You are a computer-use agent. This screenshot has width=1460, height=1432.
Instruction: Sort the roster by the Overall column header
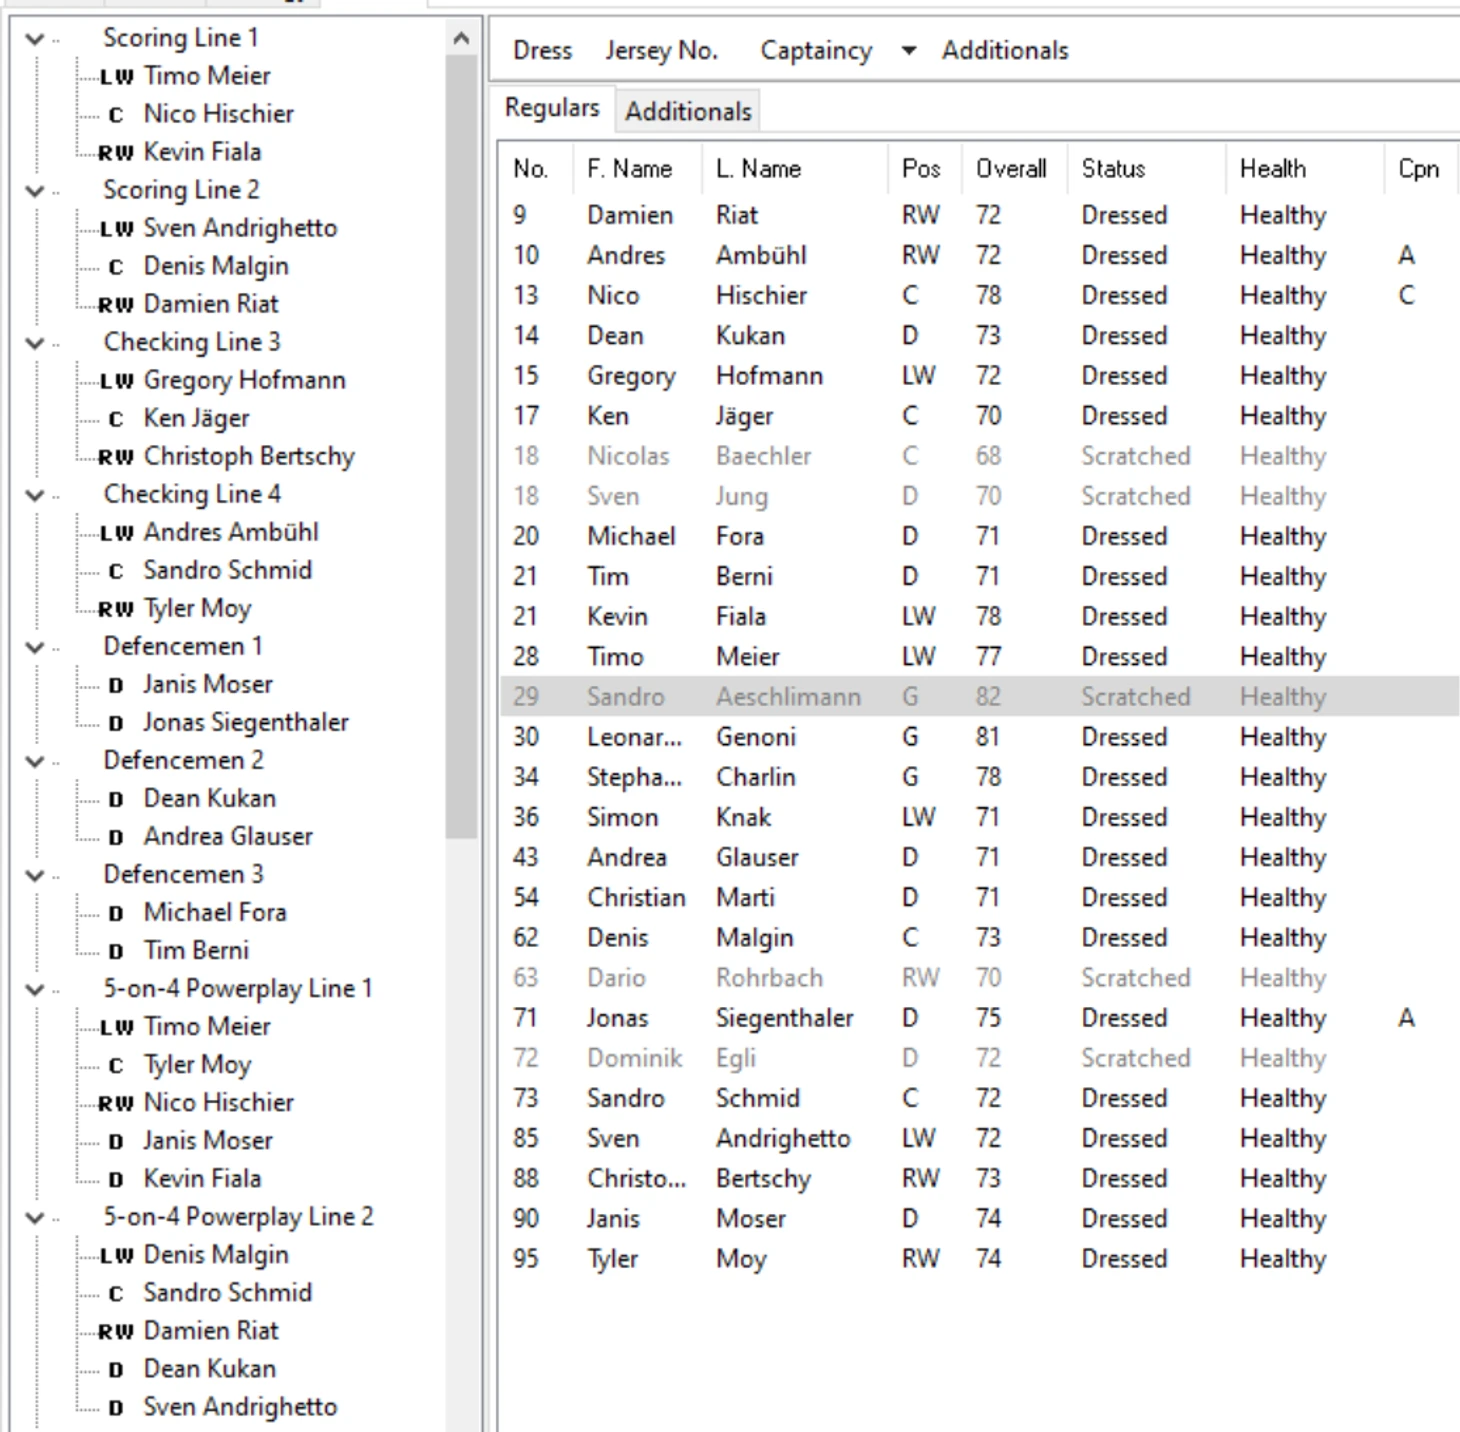(1011, 168)
